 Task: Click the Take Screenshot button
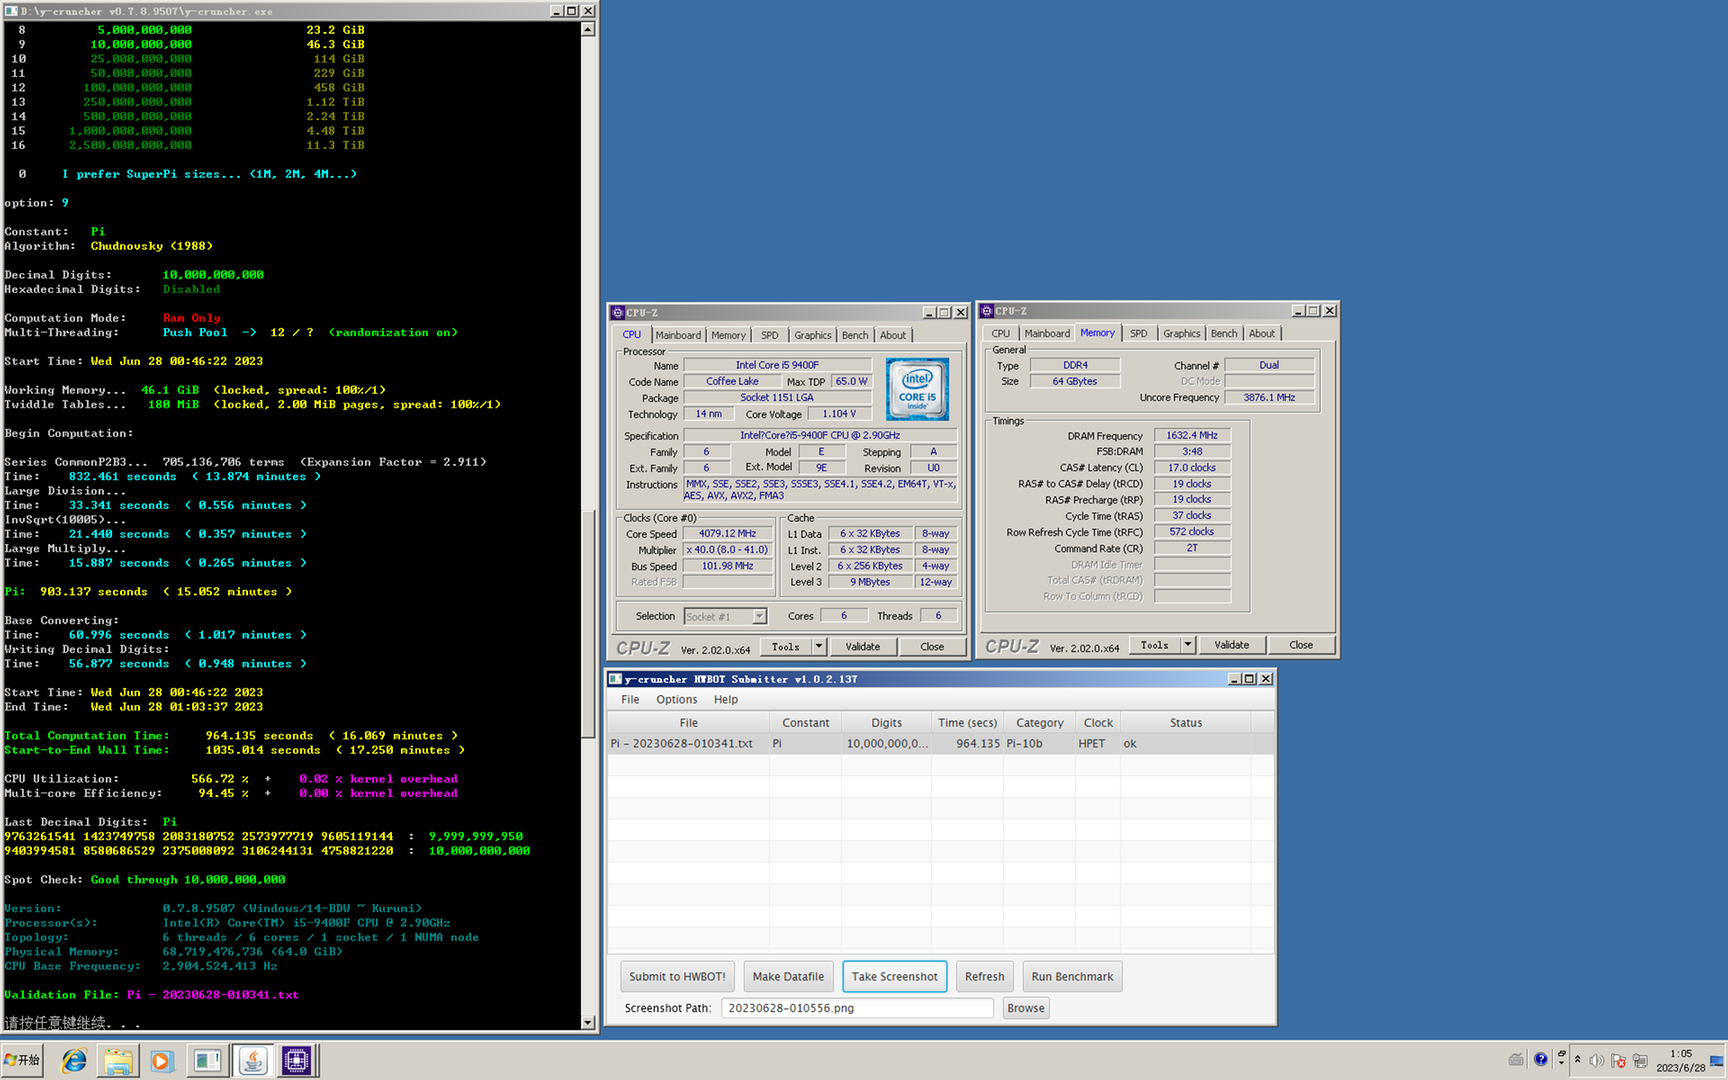(895, 977)
